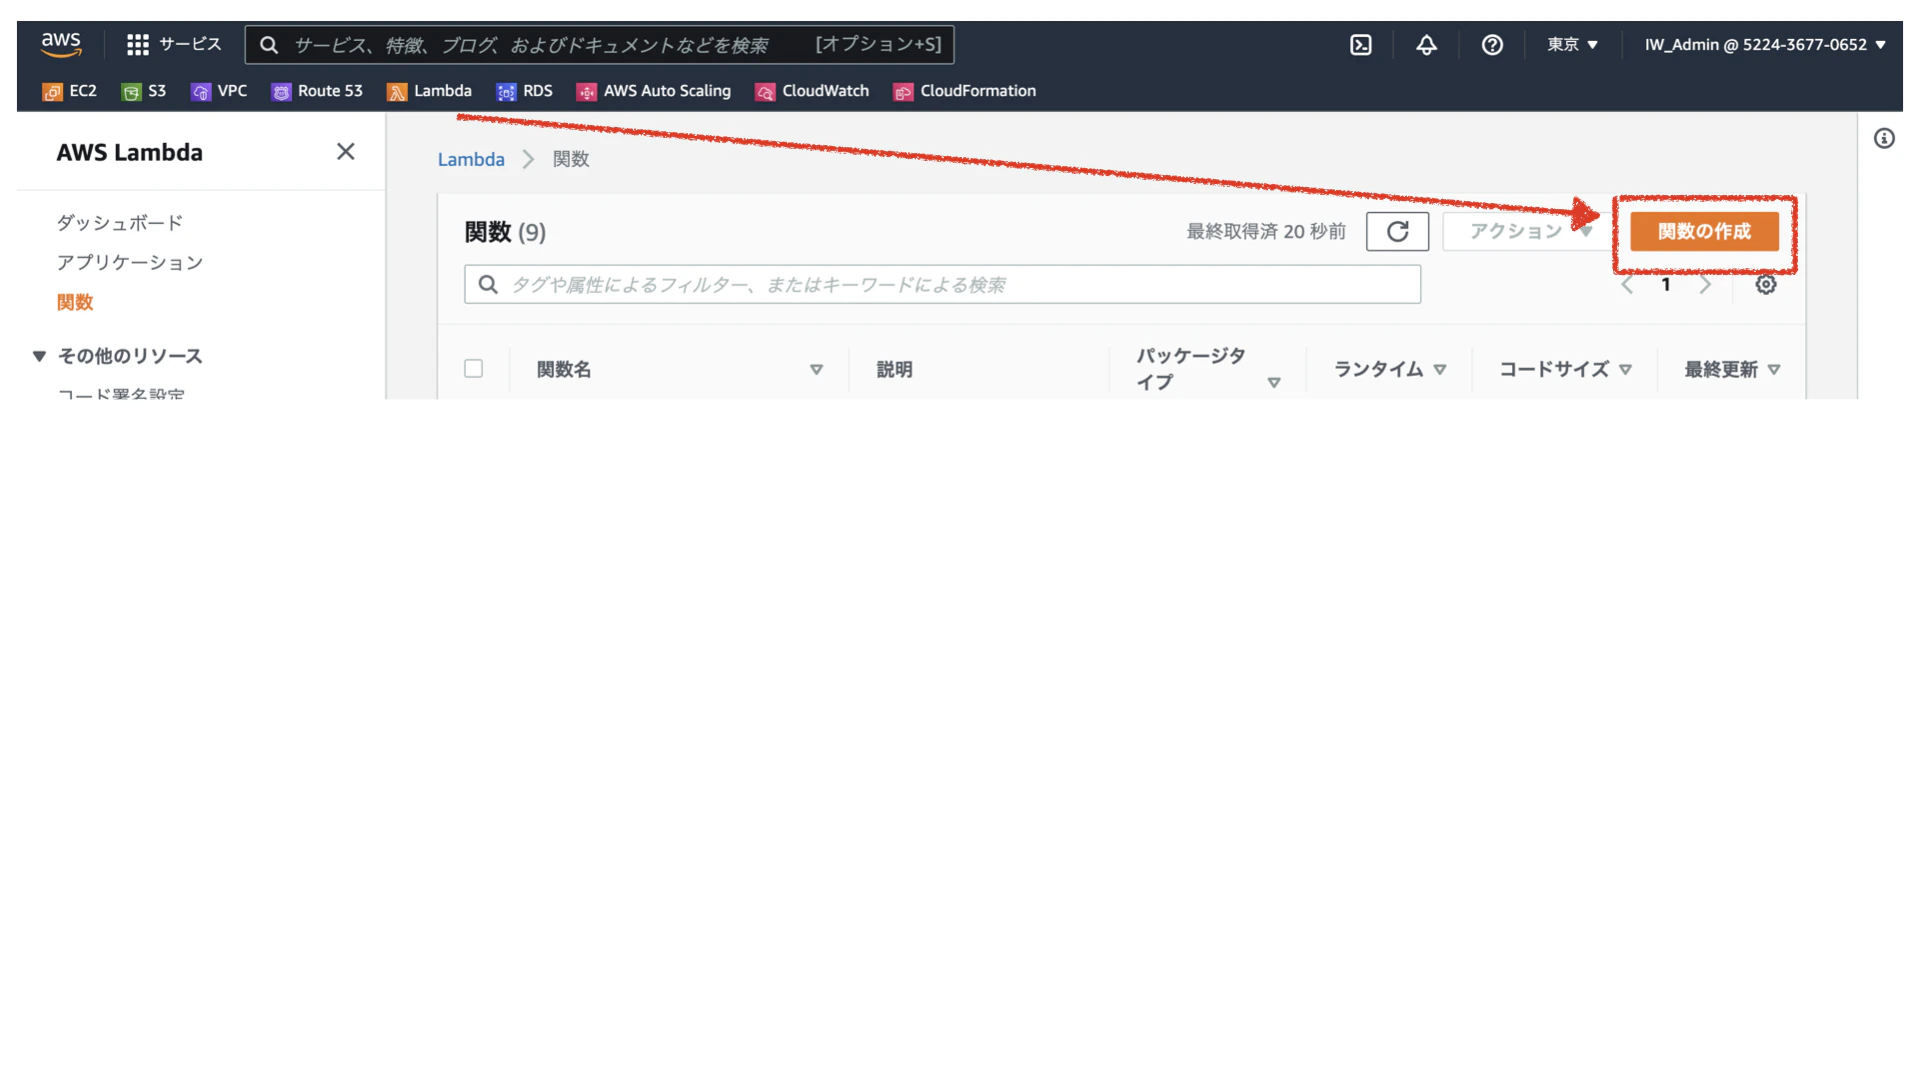Refresh the functions list
1920x1080 pixels.
pos(1397,231)
